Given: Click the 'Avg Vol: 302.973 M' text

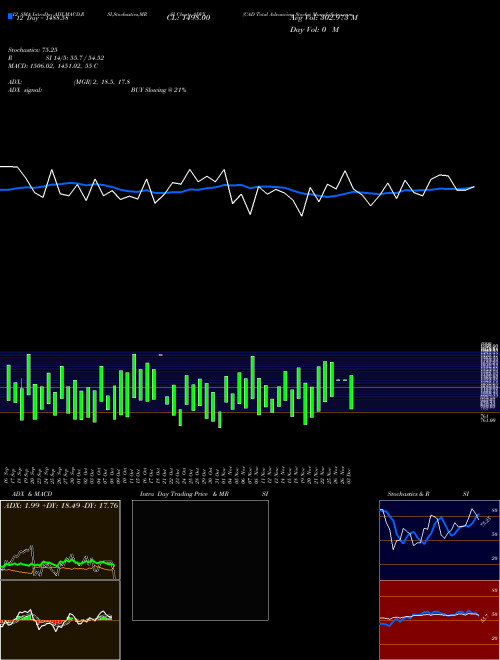Looking at the screenshot, I should pos(324,18).
